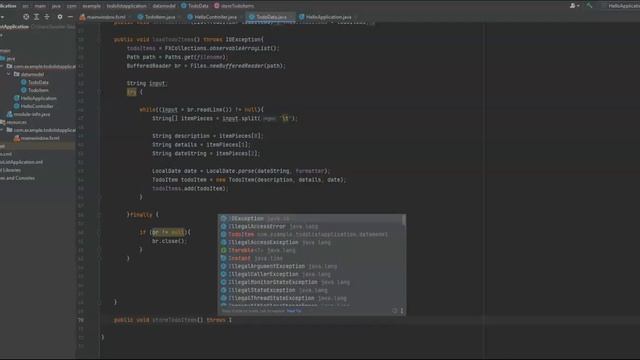Choose Iterable suggestion in completion list
The width and height of the screenshot is (640, 360).
pos(311,250)
